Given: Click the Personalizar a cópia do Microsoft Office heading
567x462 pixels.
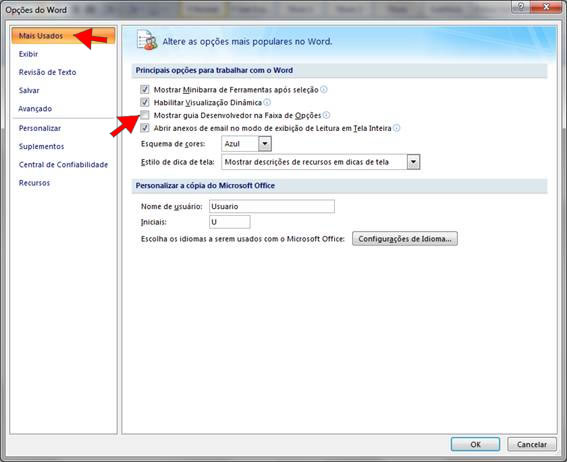Looking at the screenshot, I should (205, 185).
